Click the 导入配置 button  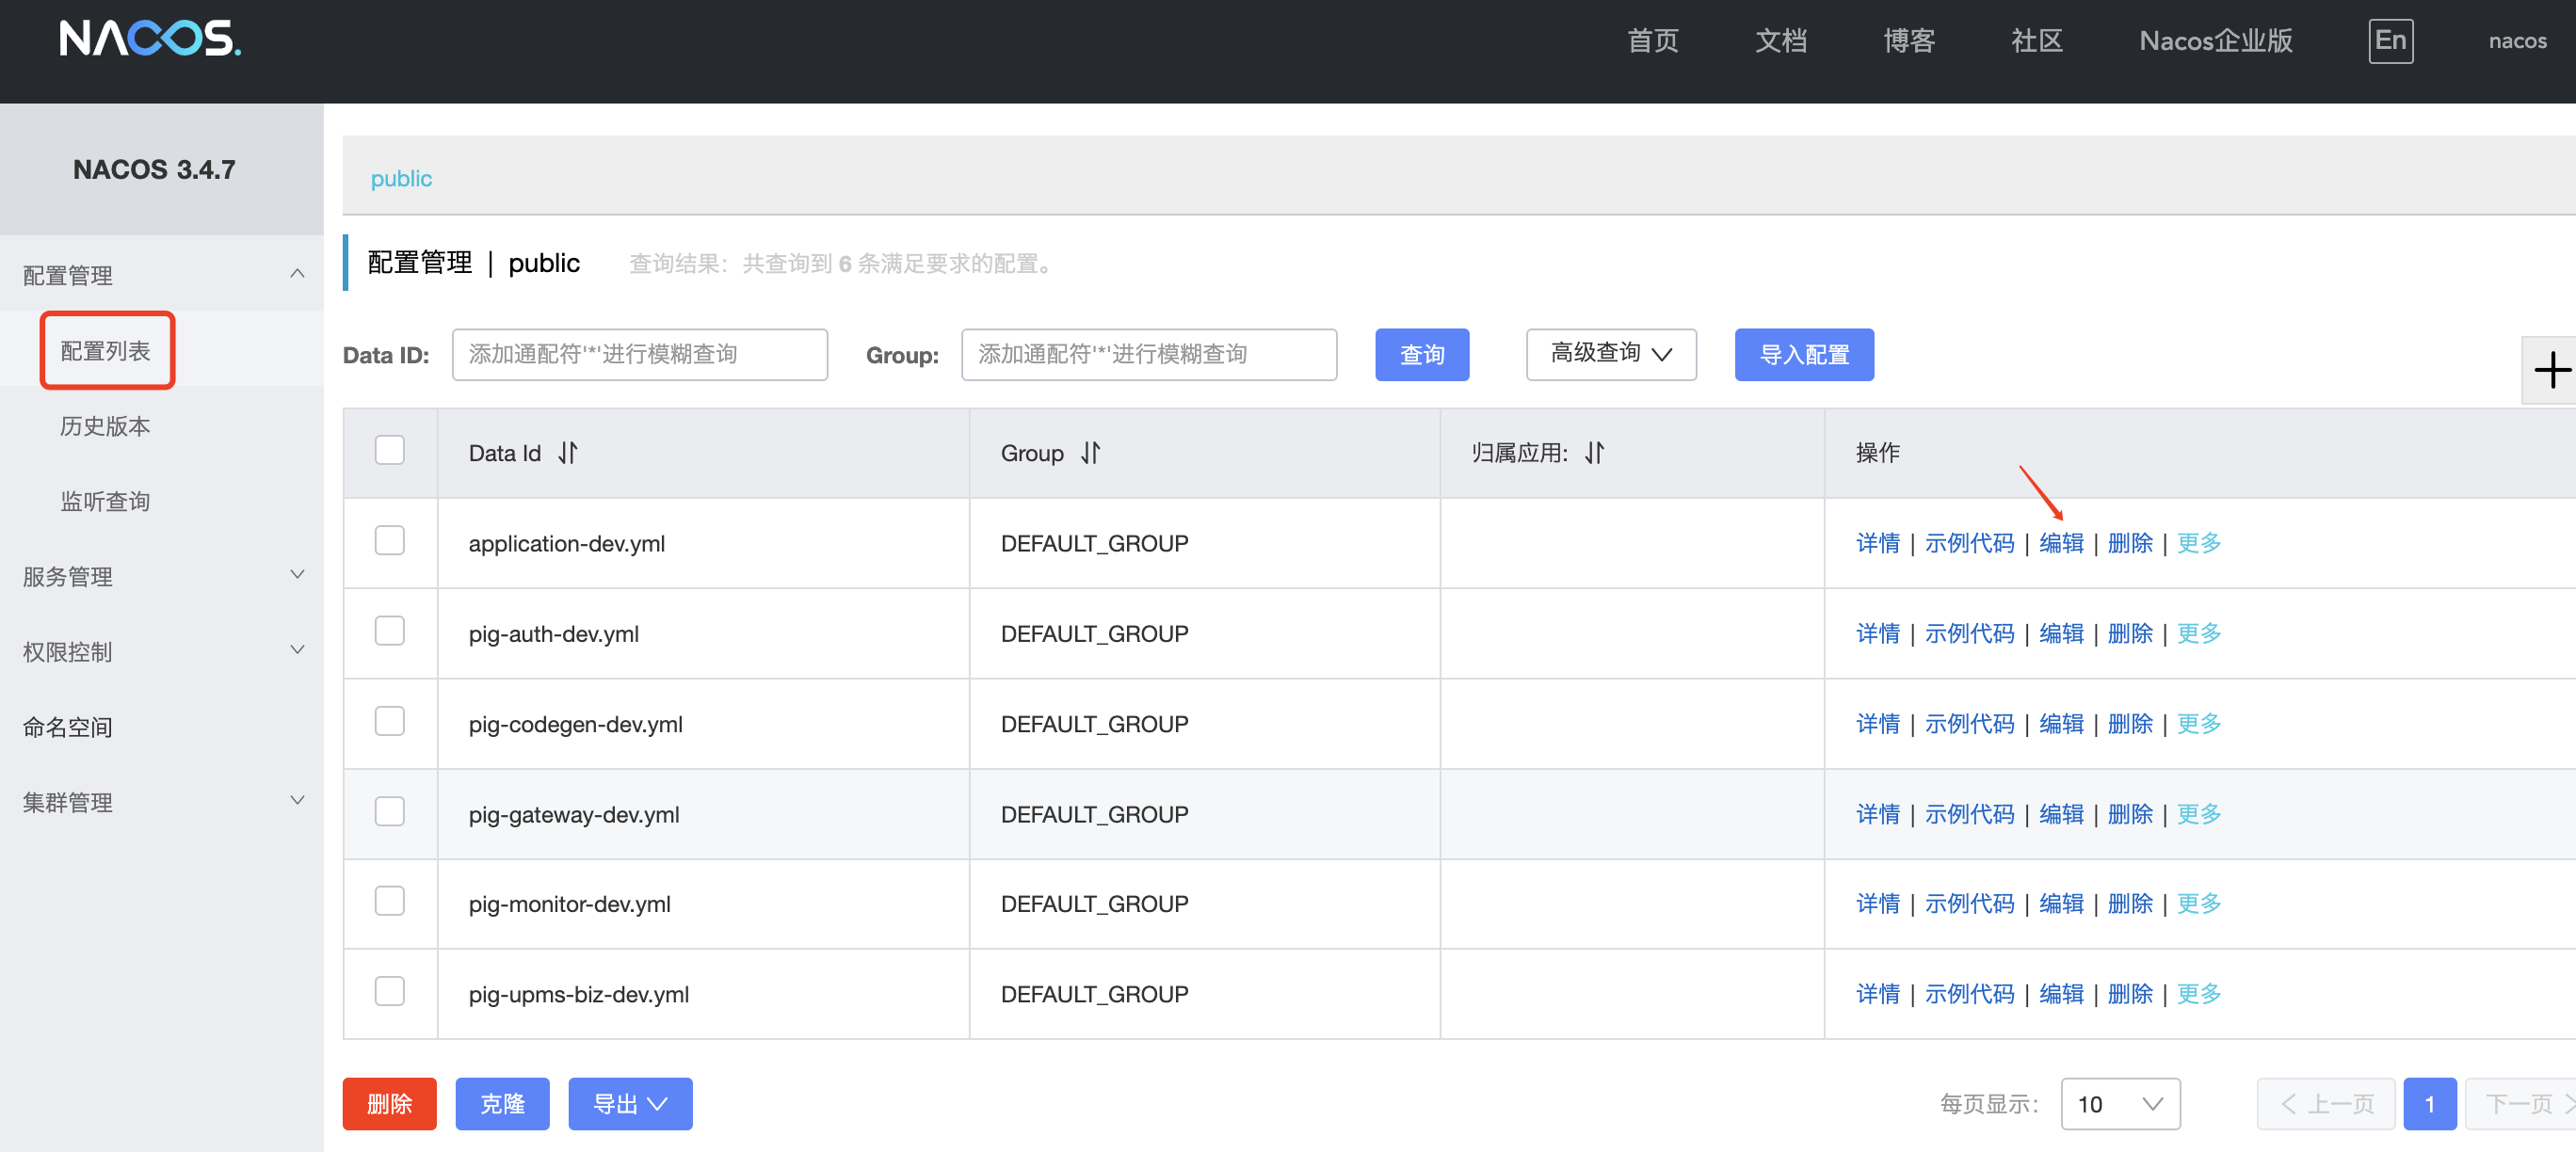(1804, 354)
